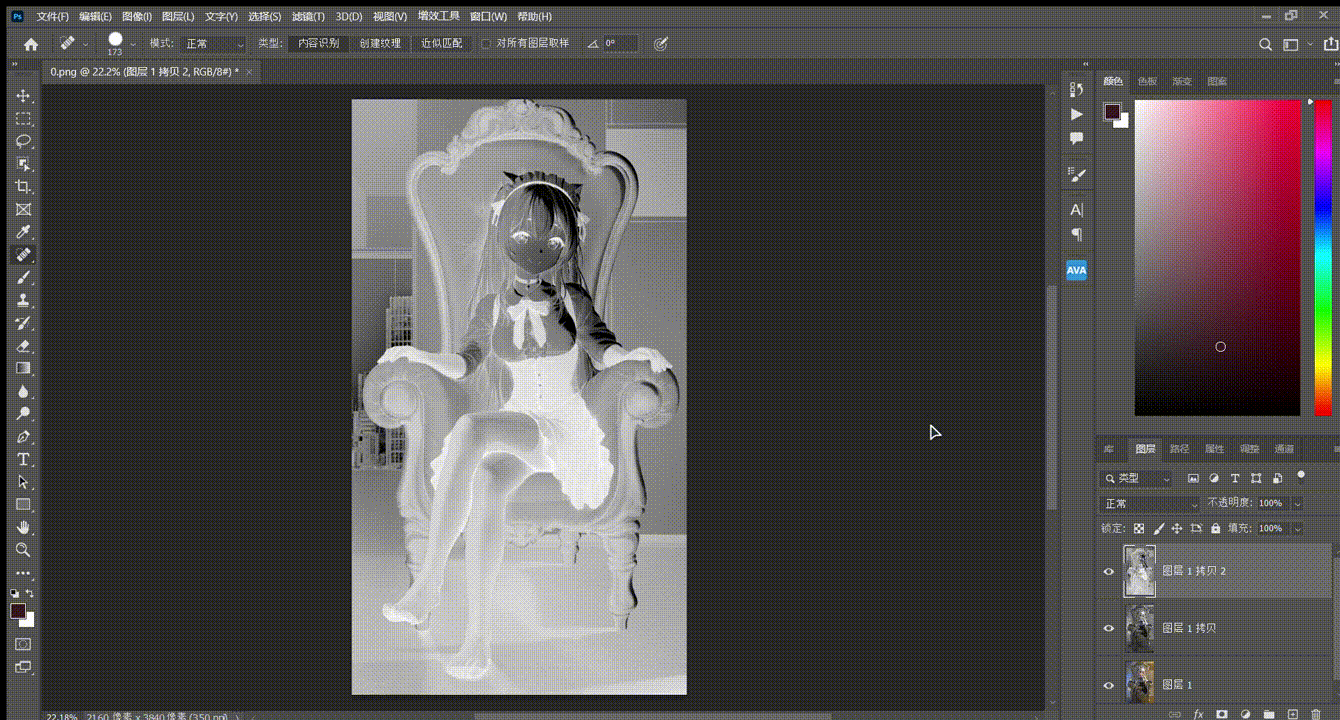Click the angle input field
1340x720 pixels.
tap(620, 44)
